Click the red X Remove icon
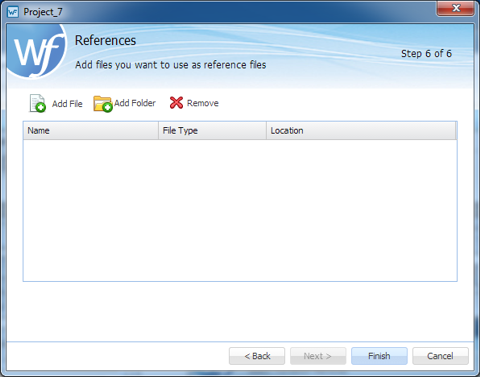Image resolution: width=480 pixels, height=377 pixels. click(x=176, y=103)
